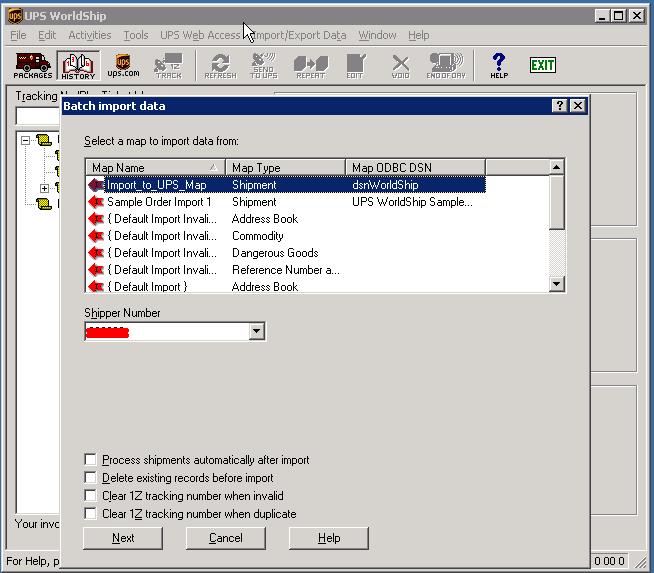The image size is (654, 573).
Task: Click the Void toolbar icon
Action: tap(400, 66)
